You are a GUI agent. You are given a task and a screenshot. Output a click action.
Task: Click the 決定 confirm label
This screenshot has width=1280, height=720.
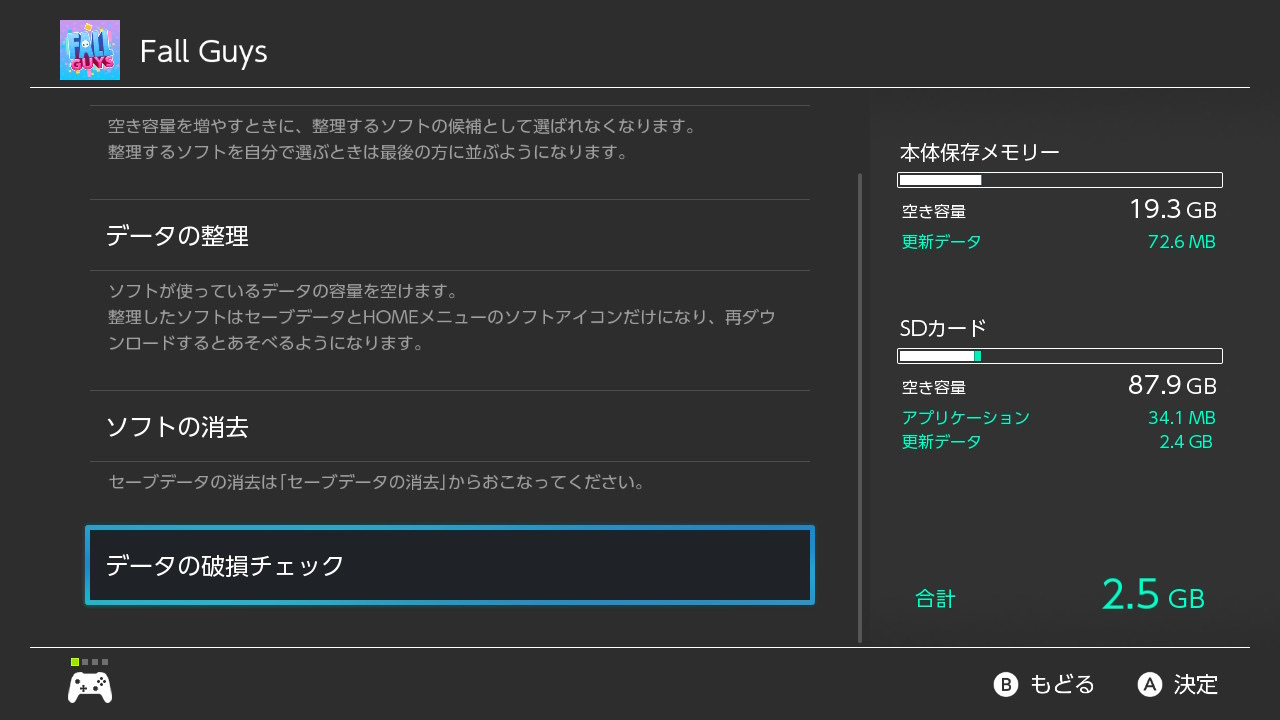pos(1196,684)
